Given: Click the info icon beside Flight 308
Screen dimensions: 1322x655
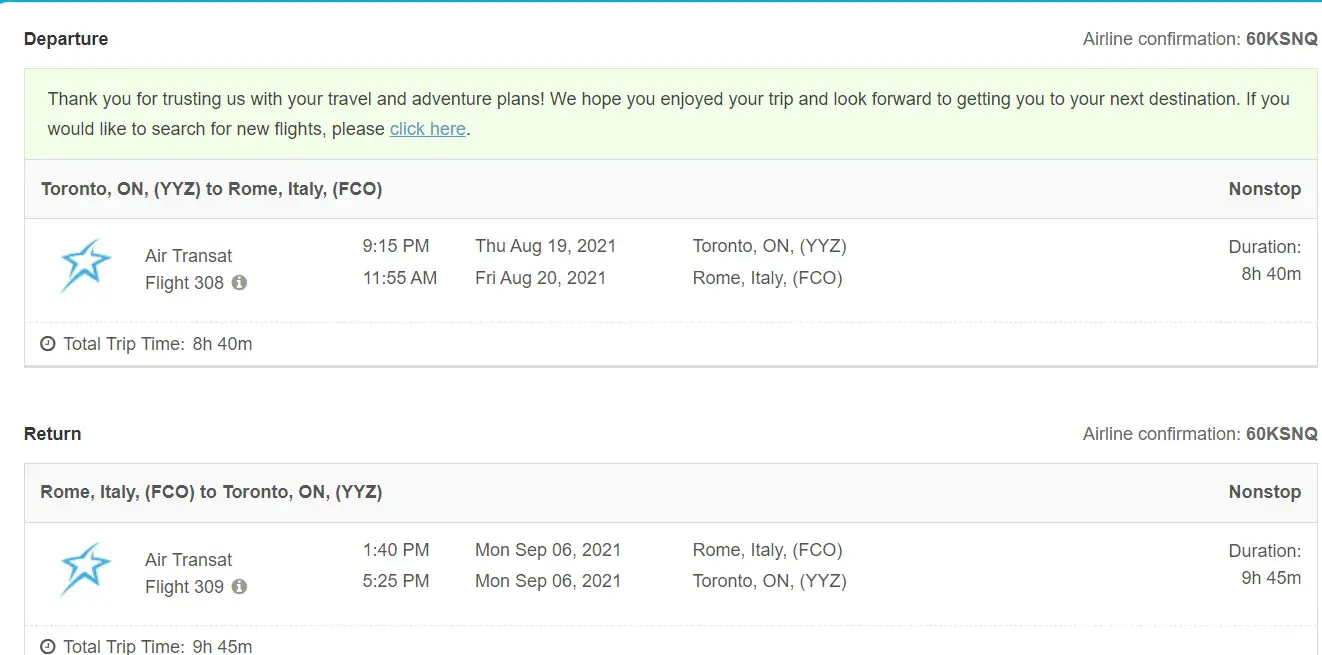Looking at the screenshot, I should (x=239, y=283).
